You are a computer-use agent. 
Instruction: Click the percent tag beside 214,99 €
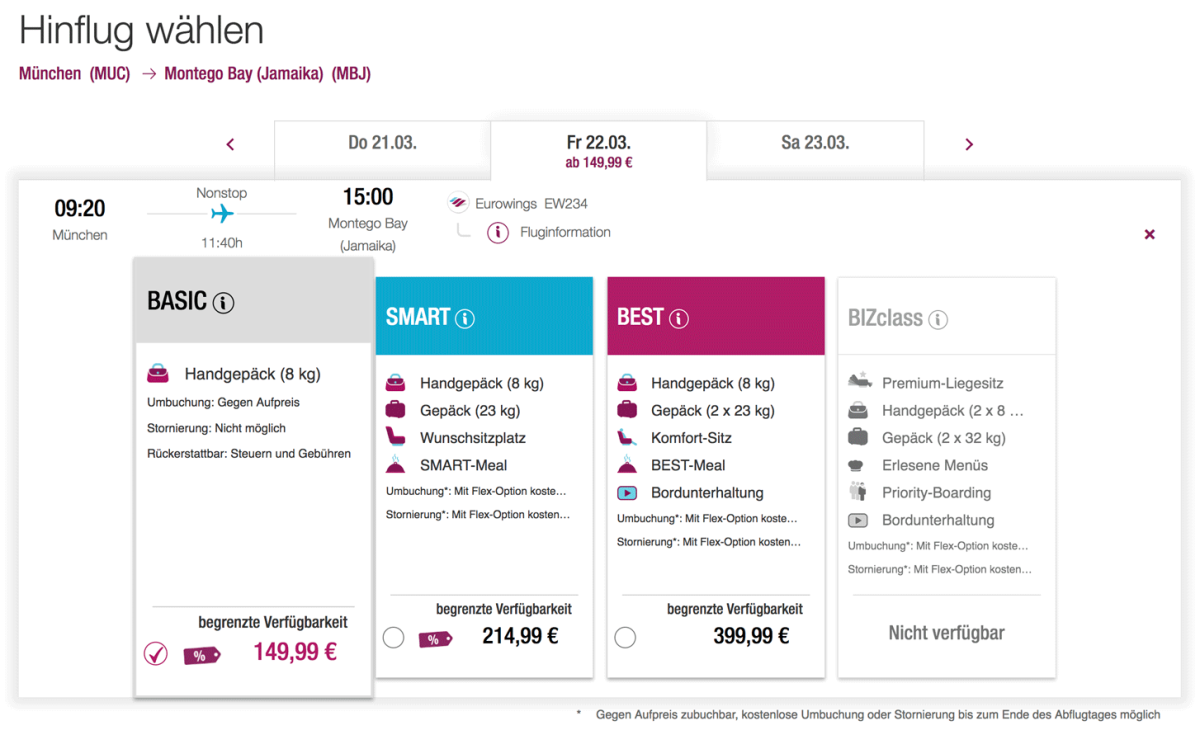point(435,639)
